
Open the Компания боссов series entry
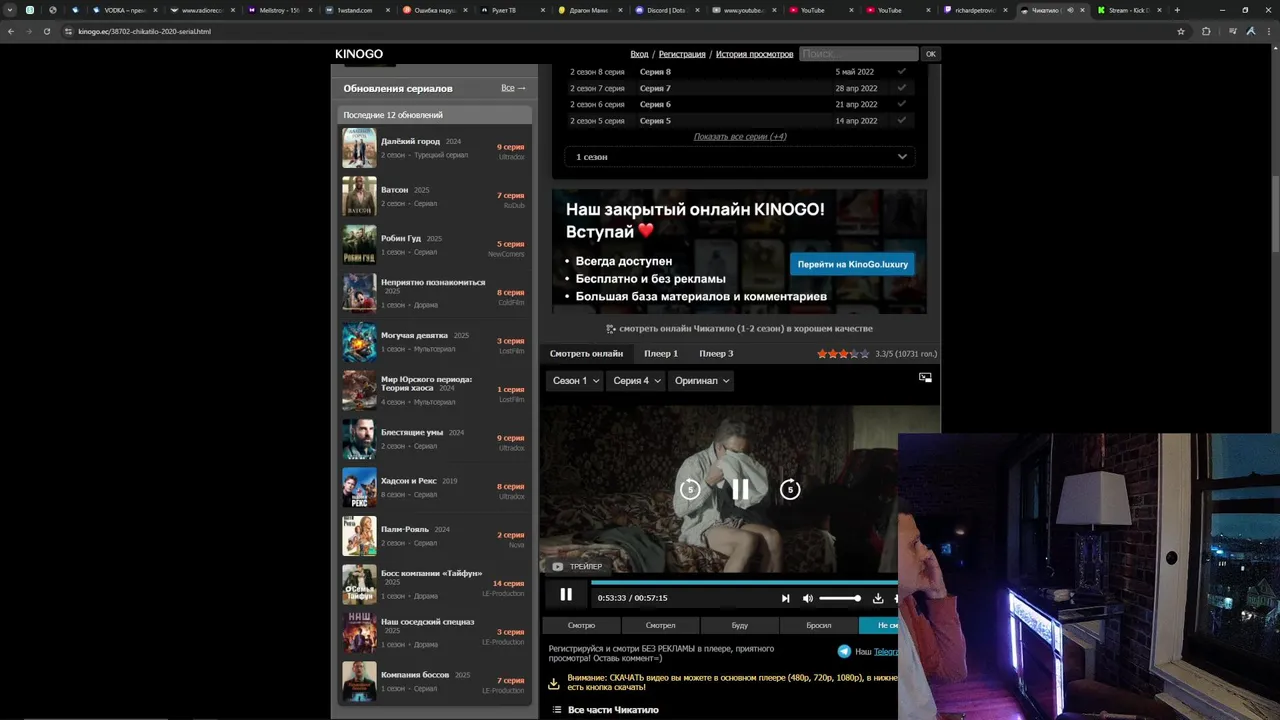point(434,681)
